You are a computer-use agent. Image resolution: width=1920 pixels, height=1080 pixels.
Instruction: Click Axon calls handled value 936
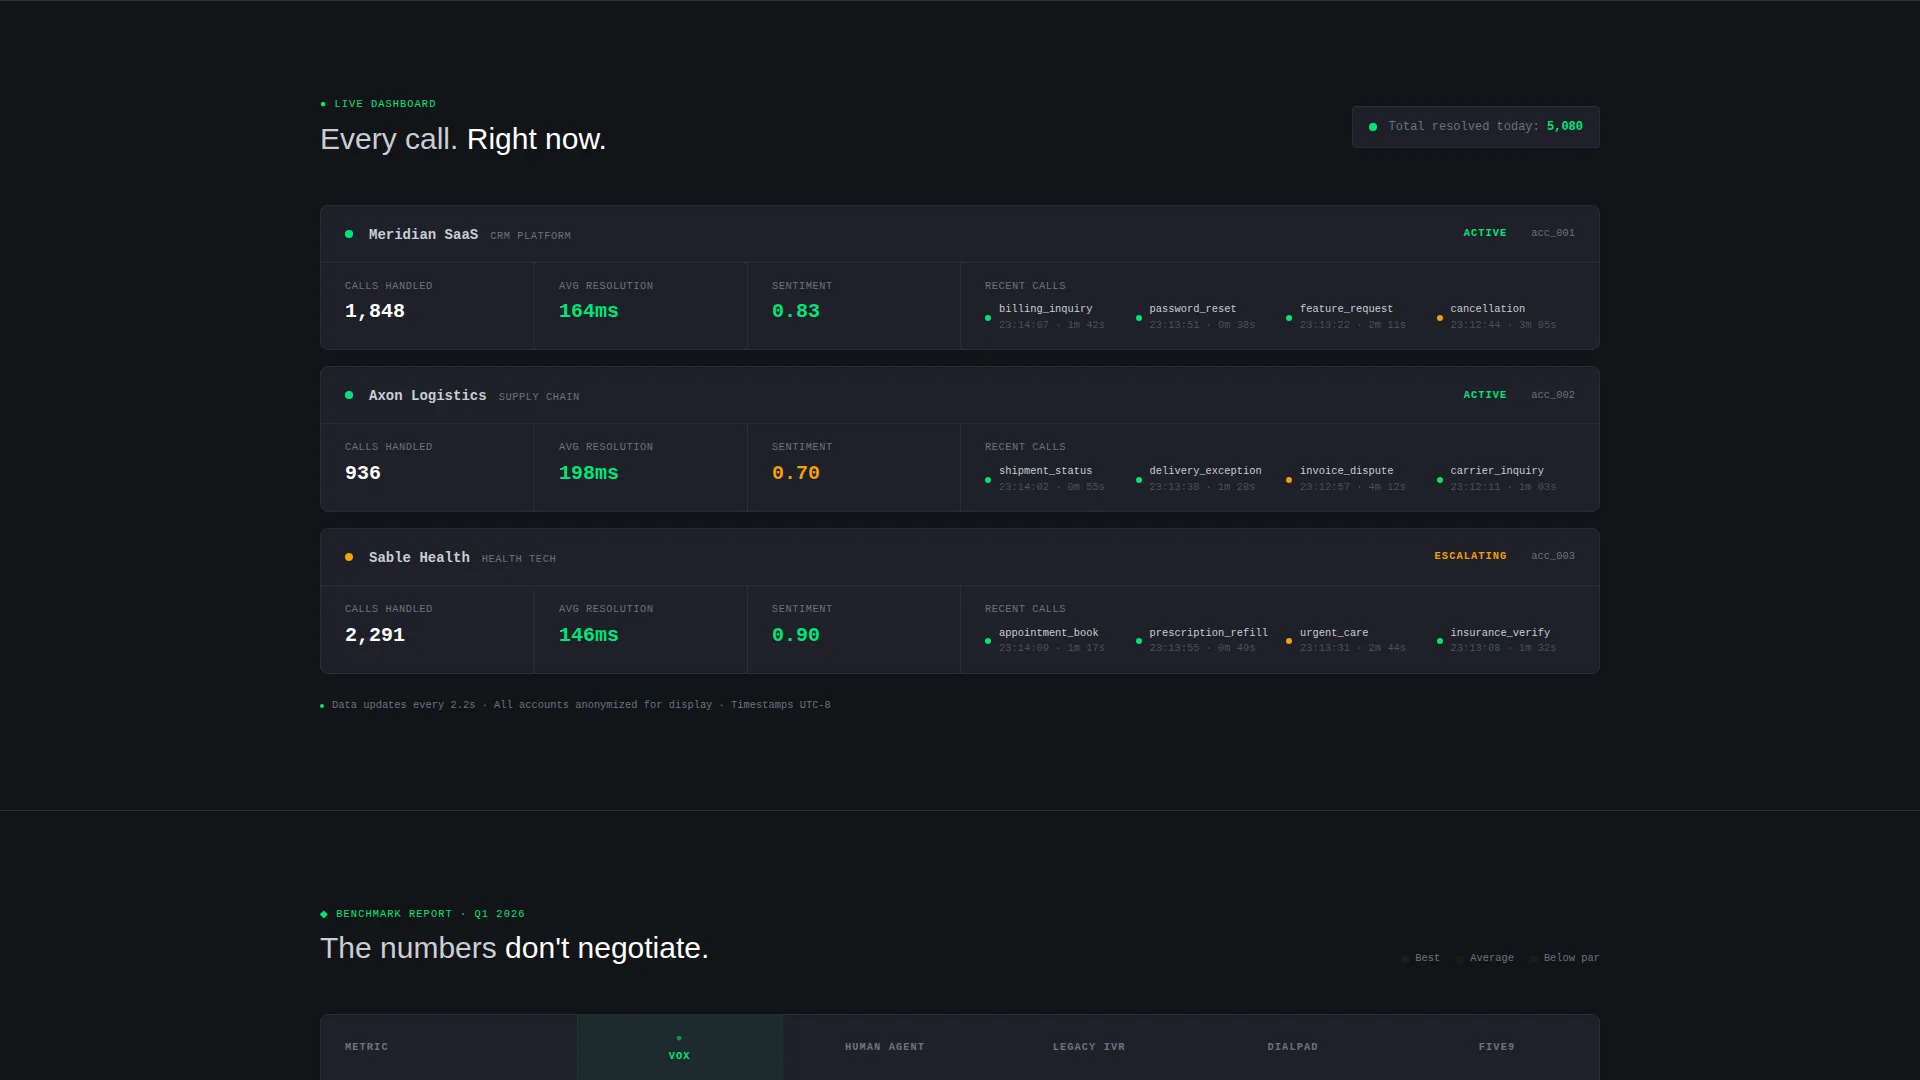point(363,473)
